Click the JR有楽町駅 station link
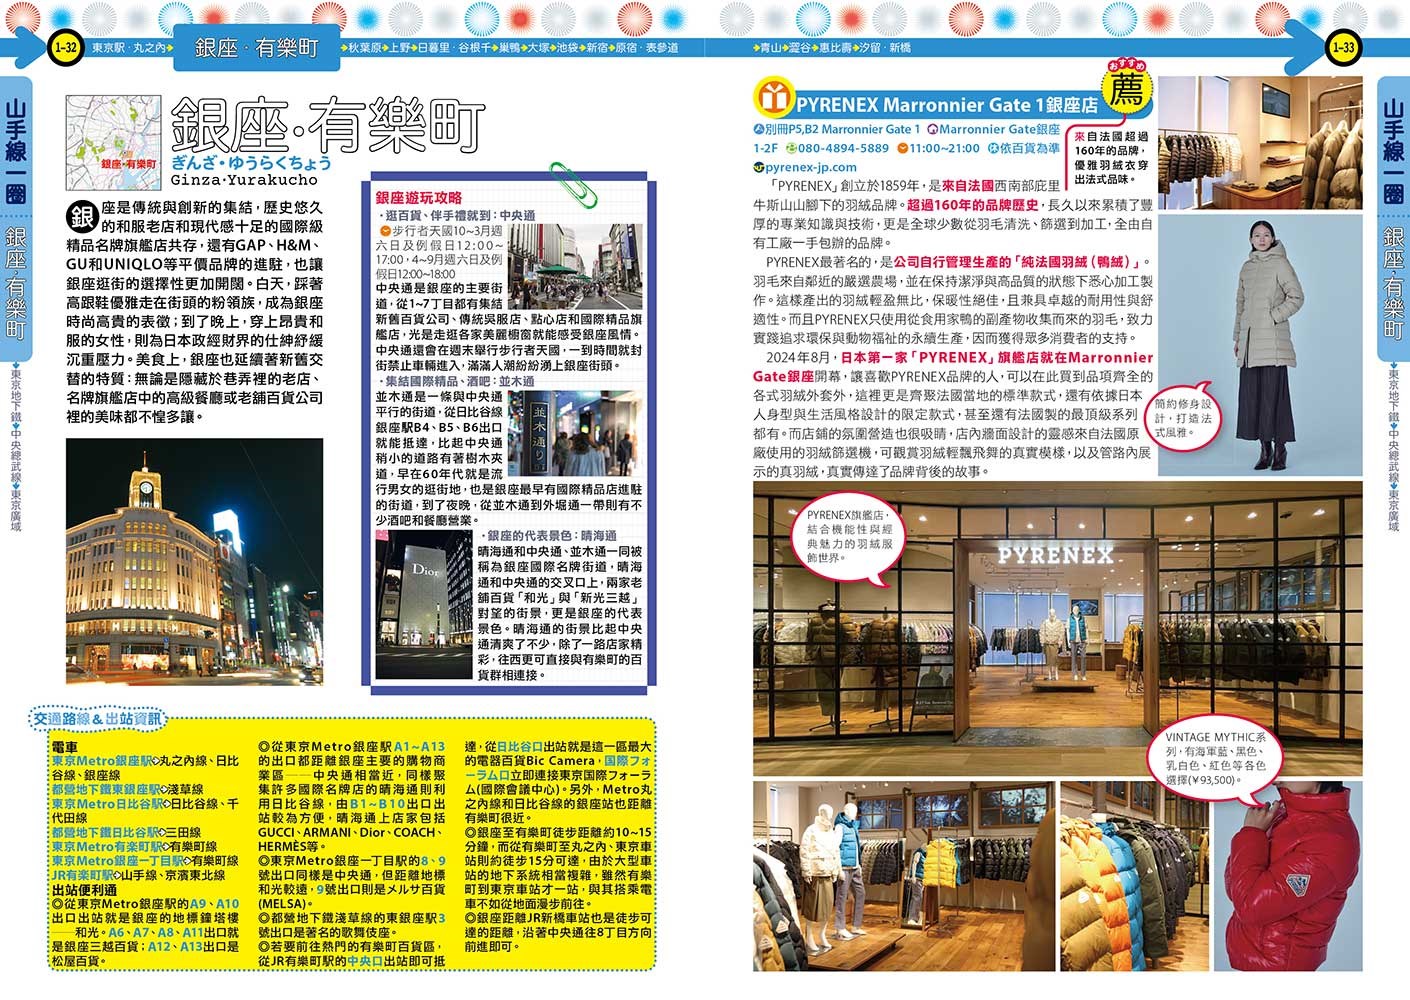This screenshot has height=1000, width=1410. [x=83, y=875]
